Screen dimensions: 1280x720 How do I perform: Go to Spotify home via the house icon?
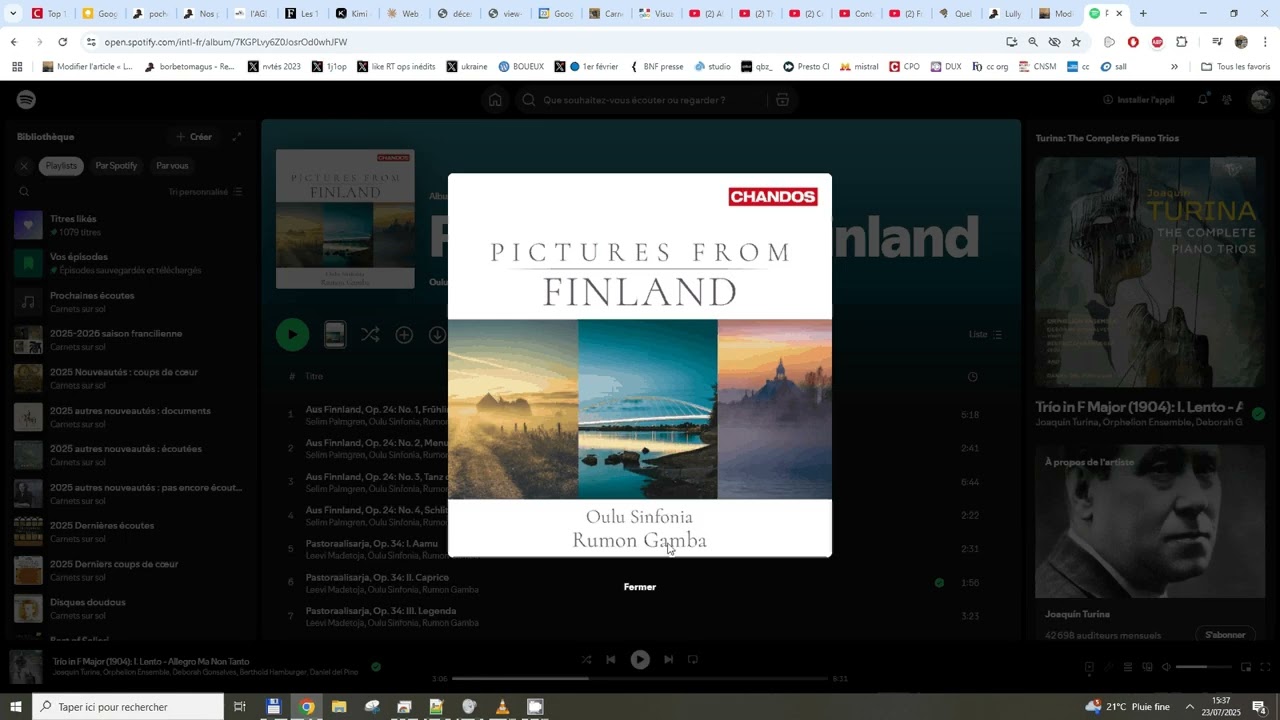pyautogui.click(x=495, y=100)
